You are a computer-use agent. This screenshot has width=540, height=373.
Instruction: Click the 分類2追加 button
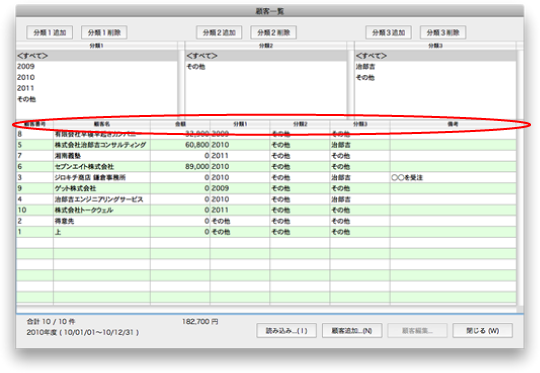(219, 32)
